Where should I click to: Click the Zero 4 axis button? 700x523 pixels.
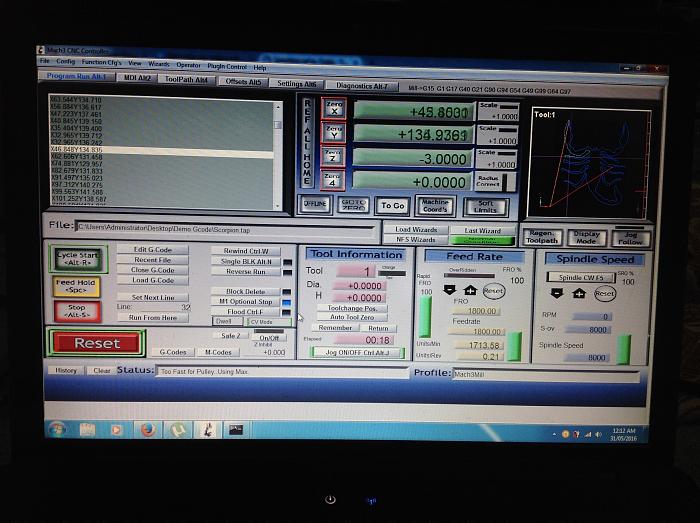click(333, 180)
